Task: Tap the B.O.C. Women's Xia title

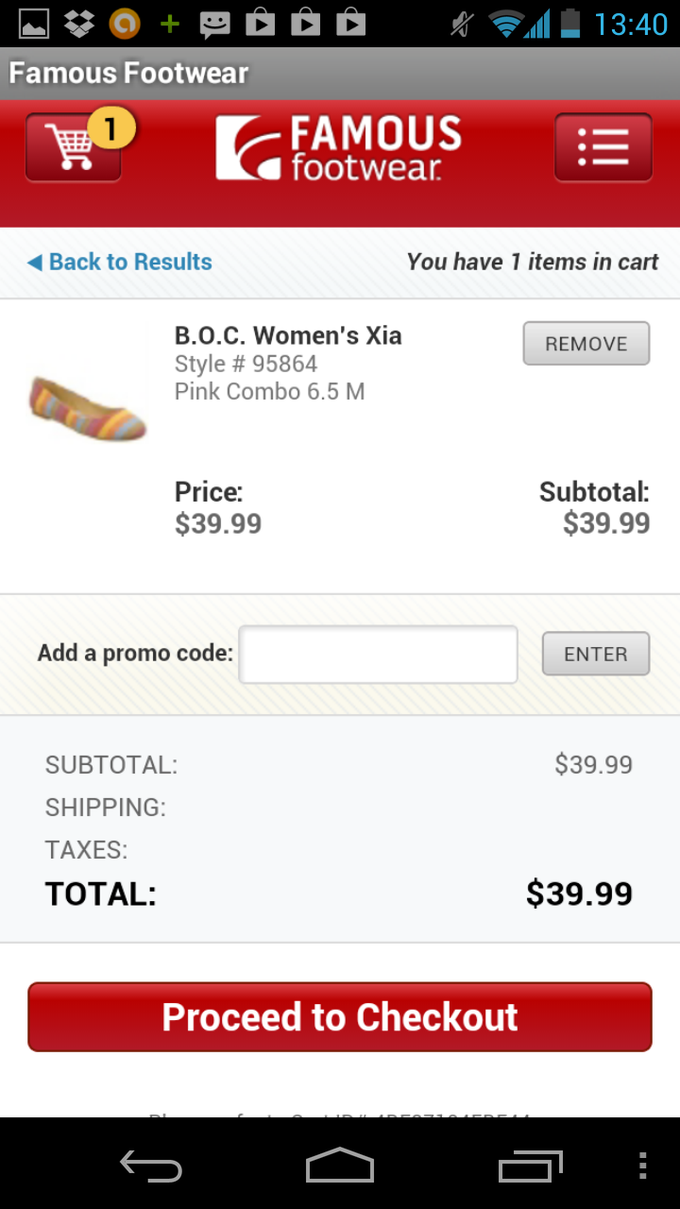Action: tap(288, 335)
